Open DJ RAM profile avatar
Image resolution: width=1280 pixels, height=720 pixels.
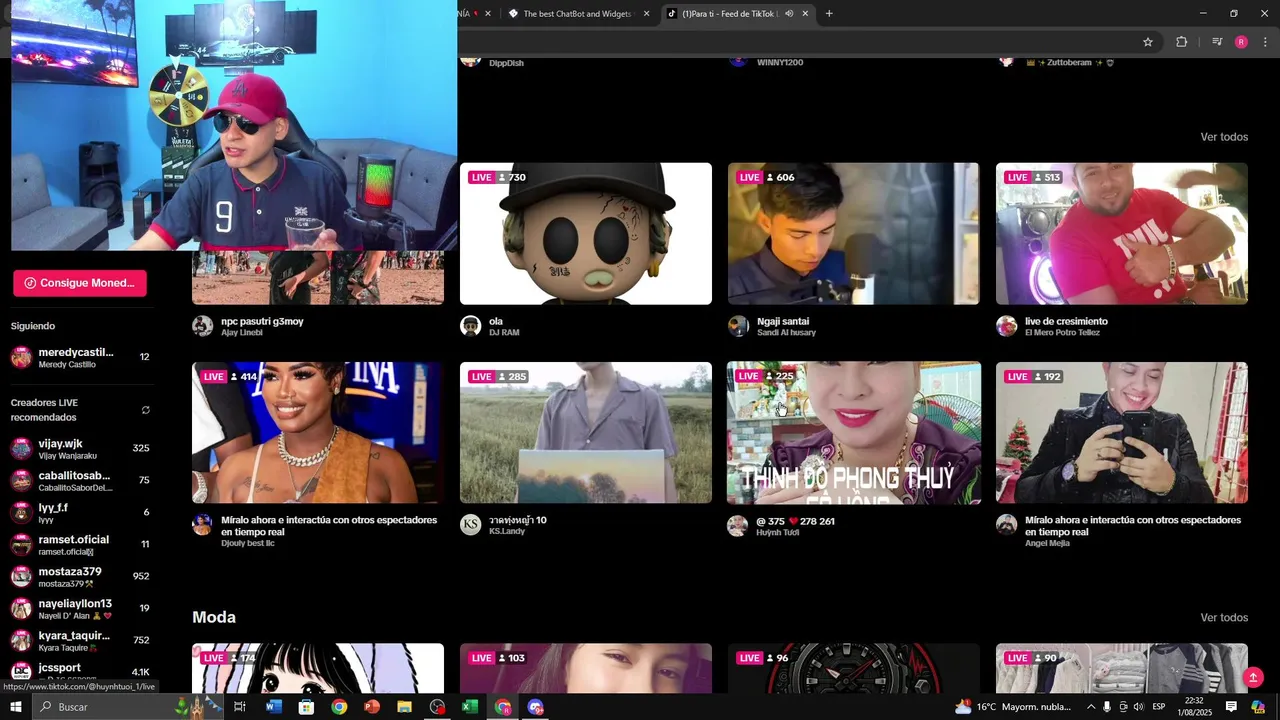pos(471,326)
